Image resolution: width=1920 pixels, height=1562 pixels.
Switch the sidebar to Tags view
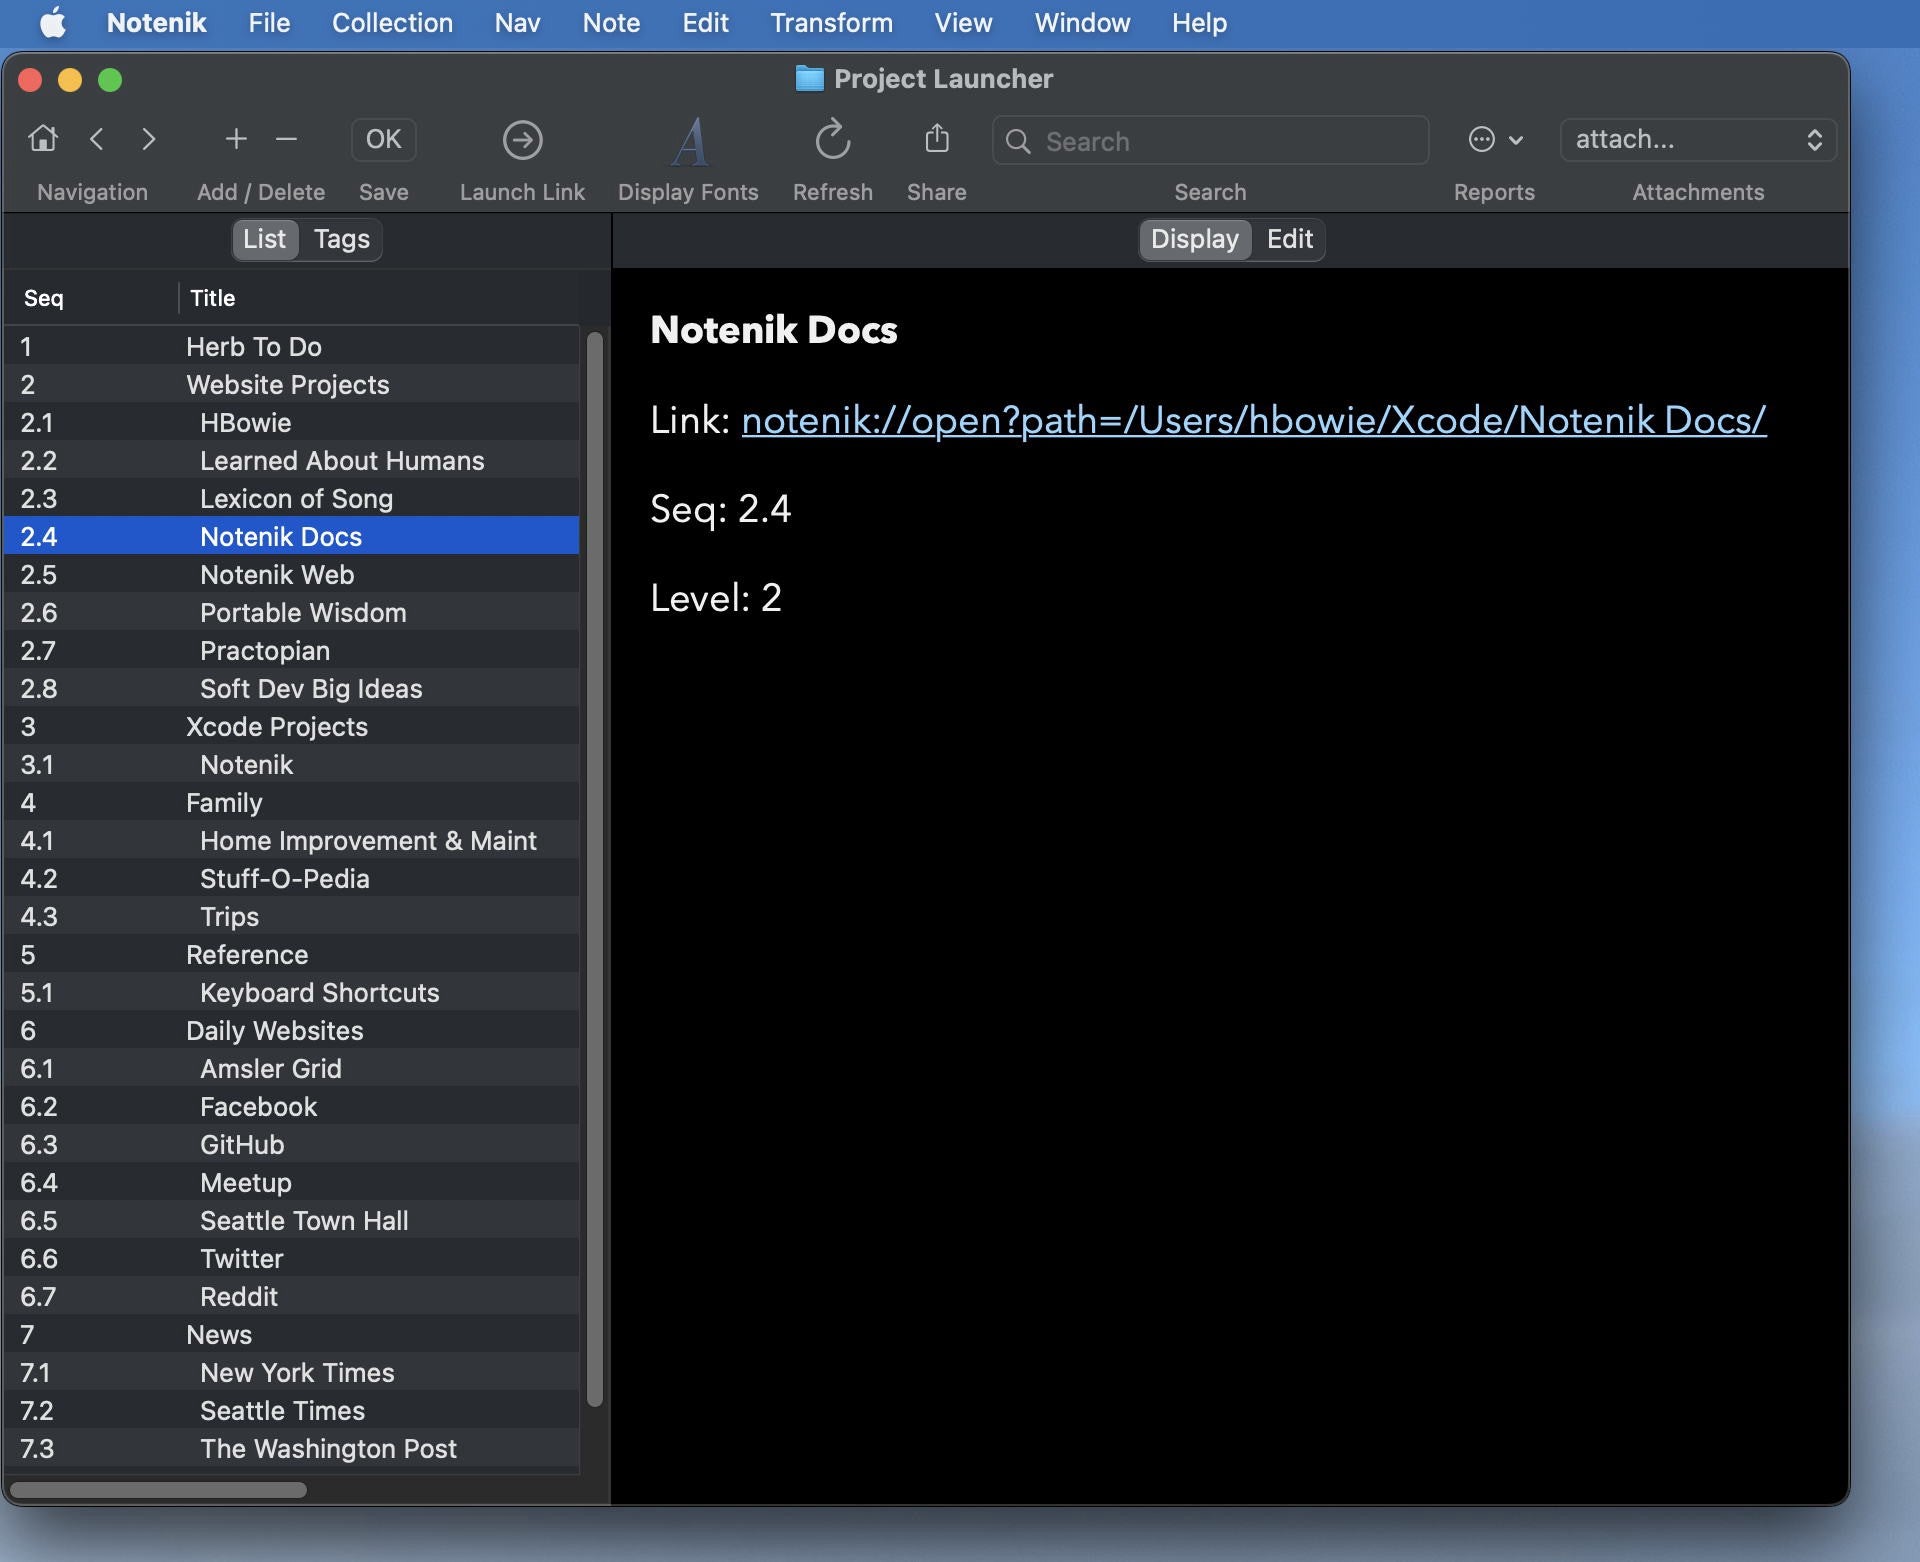(x=340, y=239)
